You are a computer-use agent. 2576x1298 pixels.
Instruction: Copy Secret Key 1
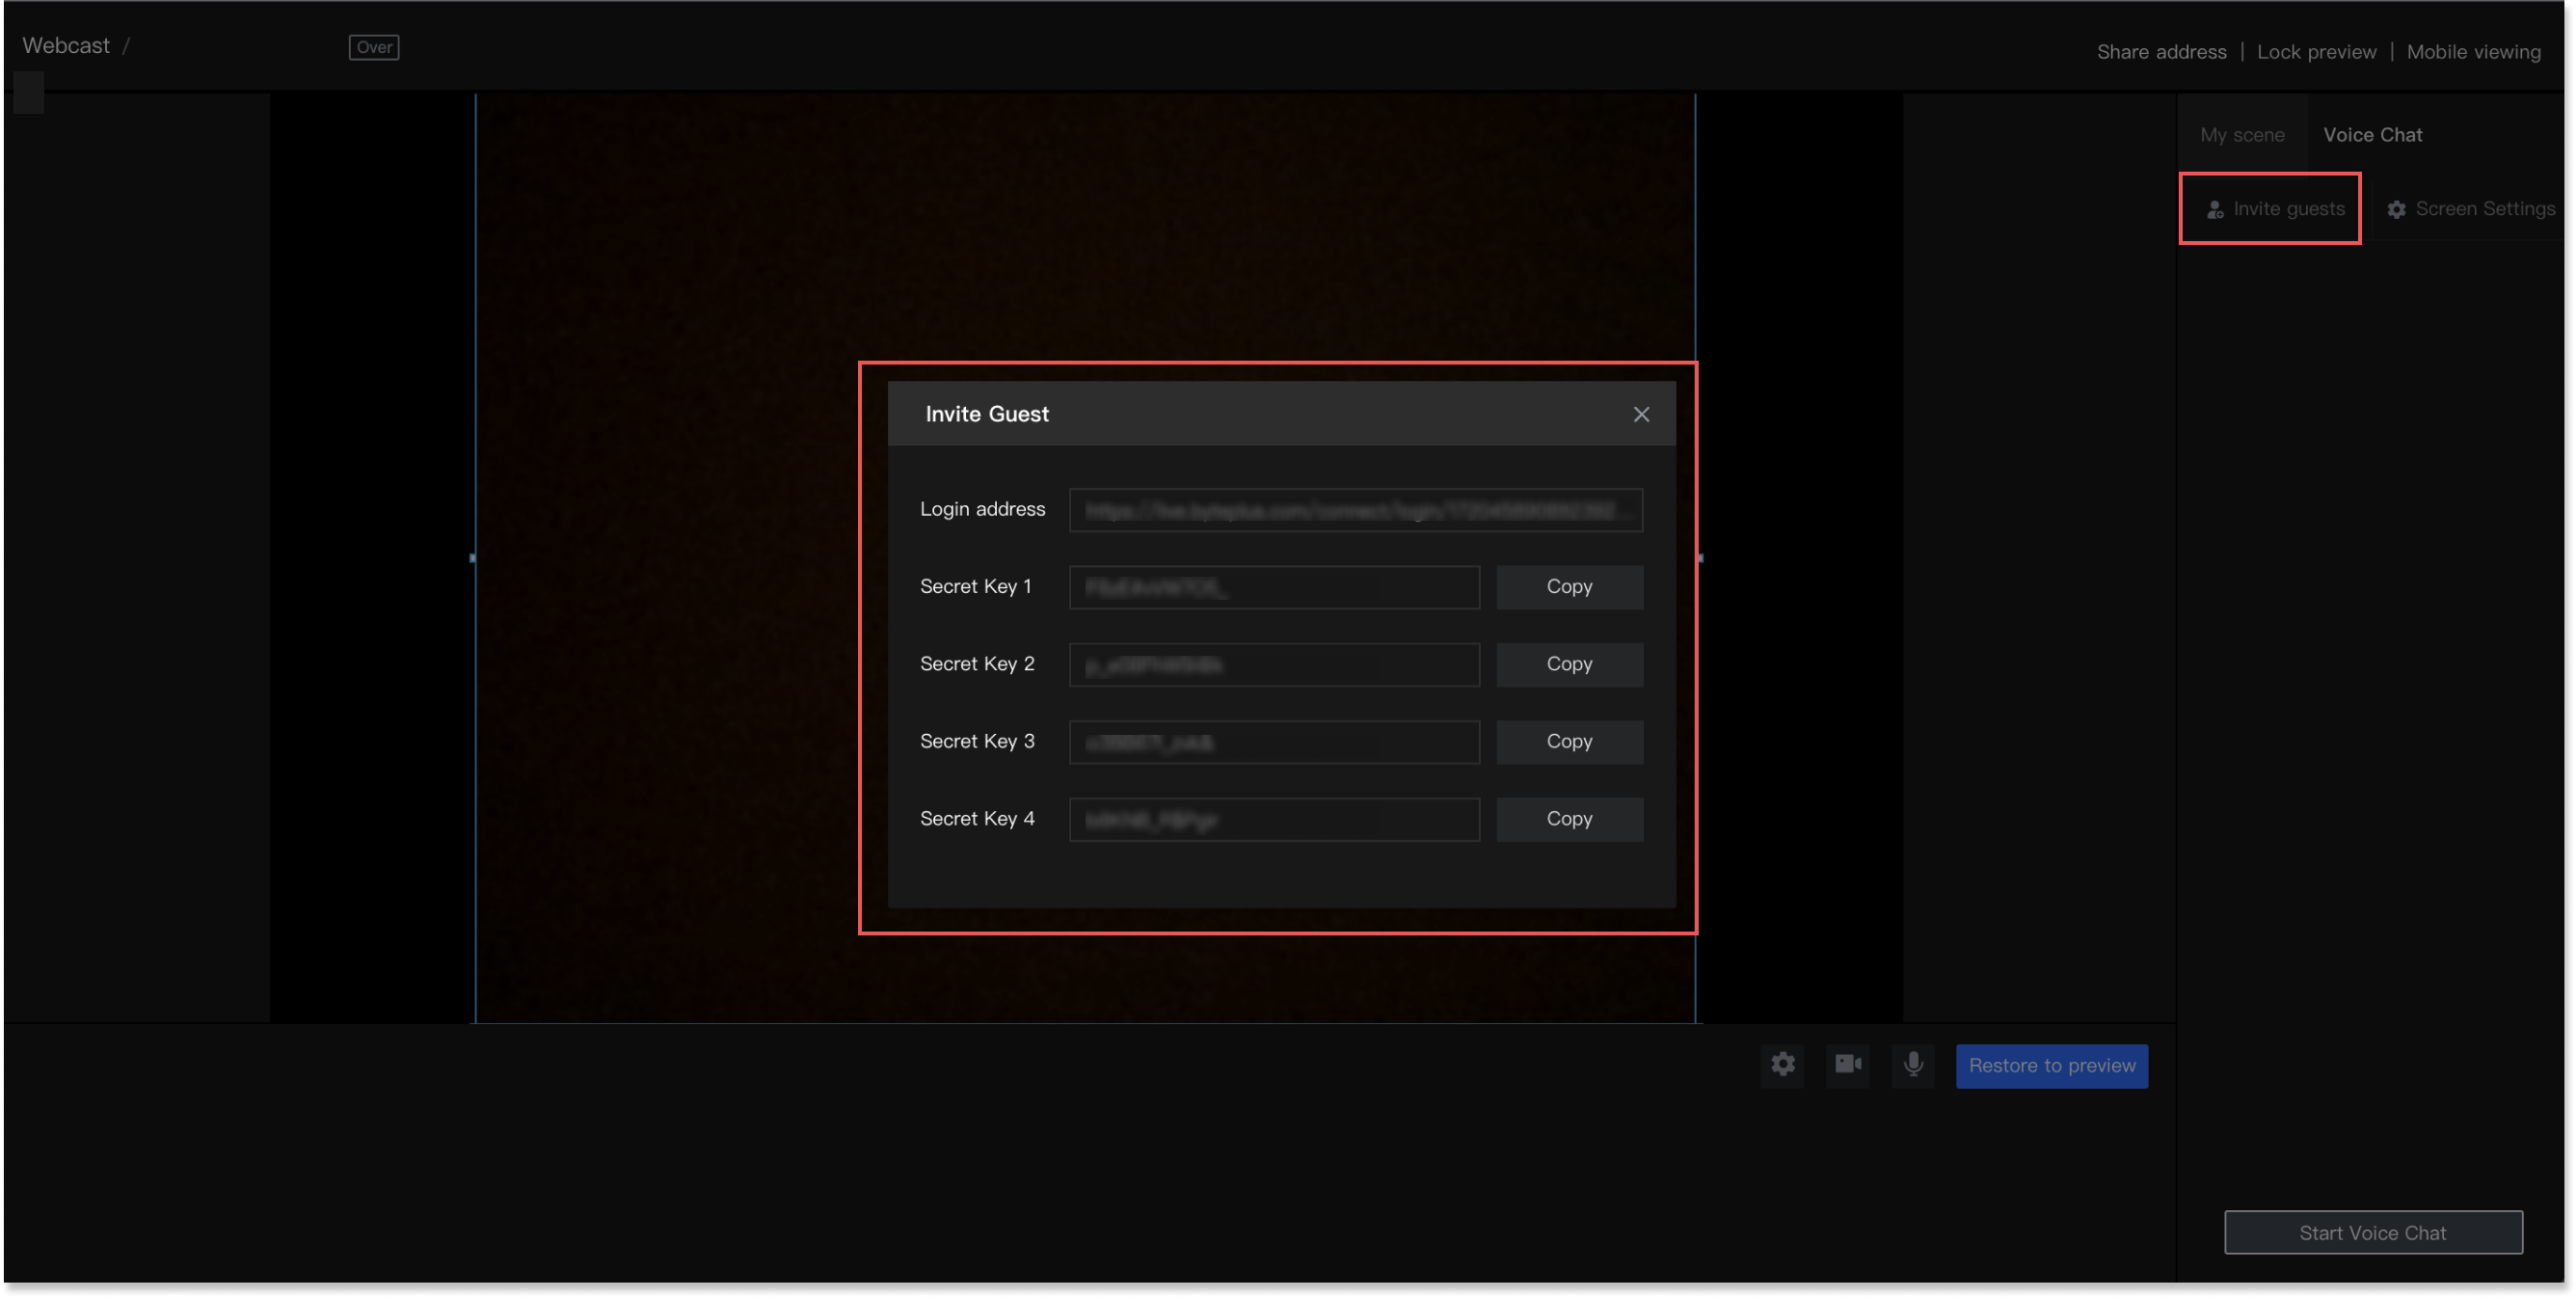click(x=1569, y=587)
